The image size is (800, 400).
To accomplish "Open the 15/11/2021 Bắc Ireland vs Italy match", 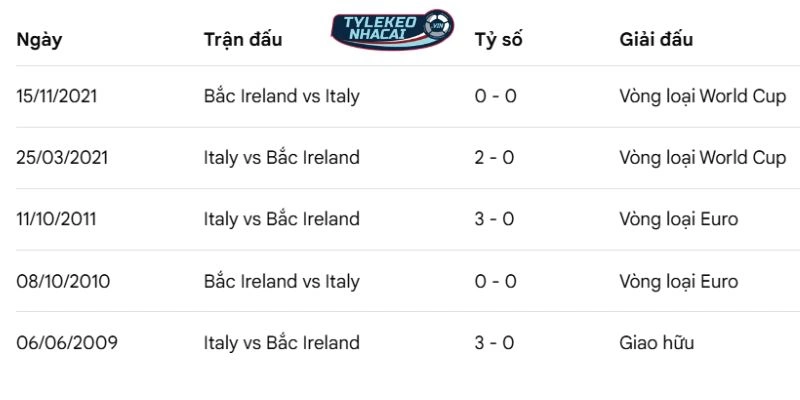I will [x=281, y=96].
